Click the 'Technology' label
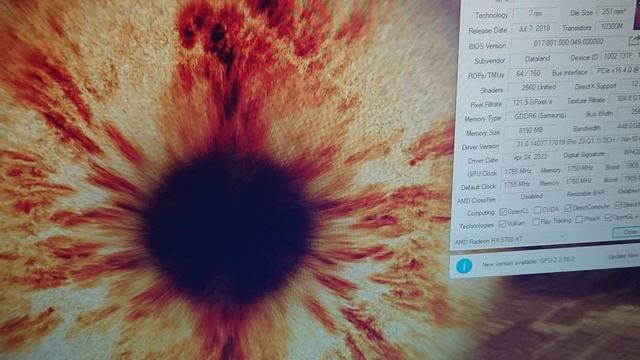This screenshot has width=640, height=360. tap(491, 16)
